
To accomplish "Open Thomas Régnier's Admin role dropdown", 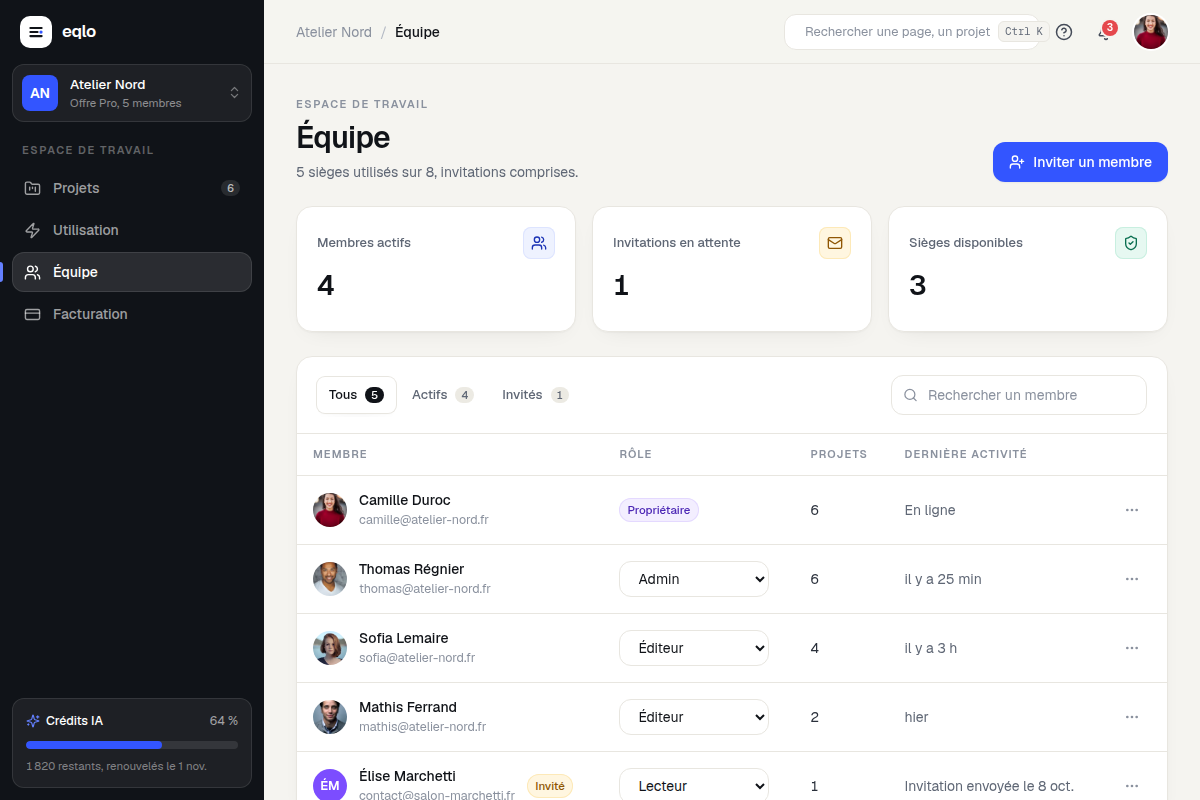I will point(694,579).
